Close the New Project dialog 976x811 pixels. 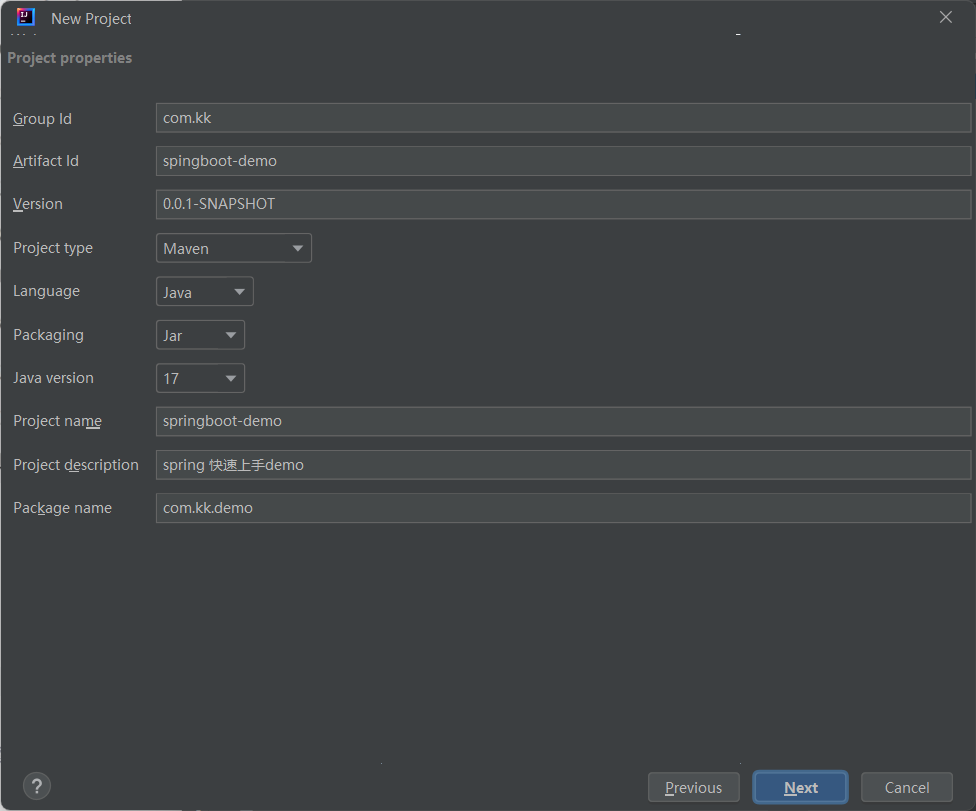[946, 17]
